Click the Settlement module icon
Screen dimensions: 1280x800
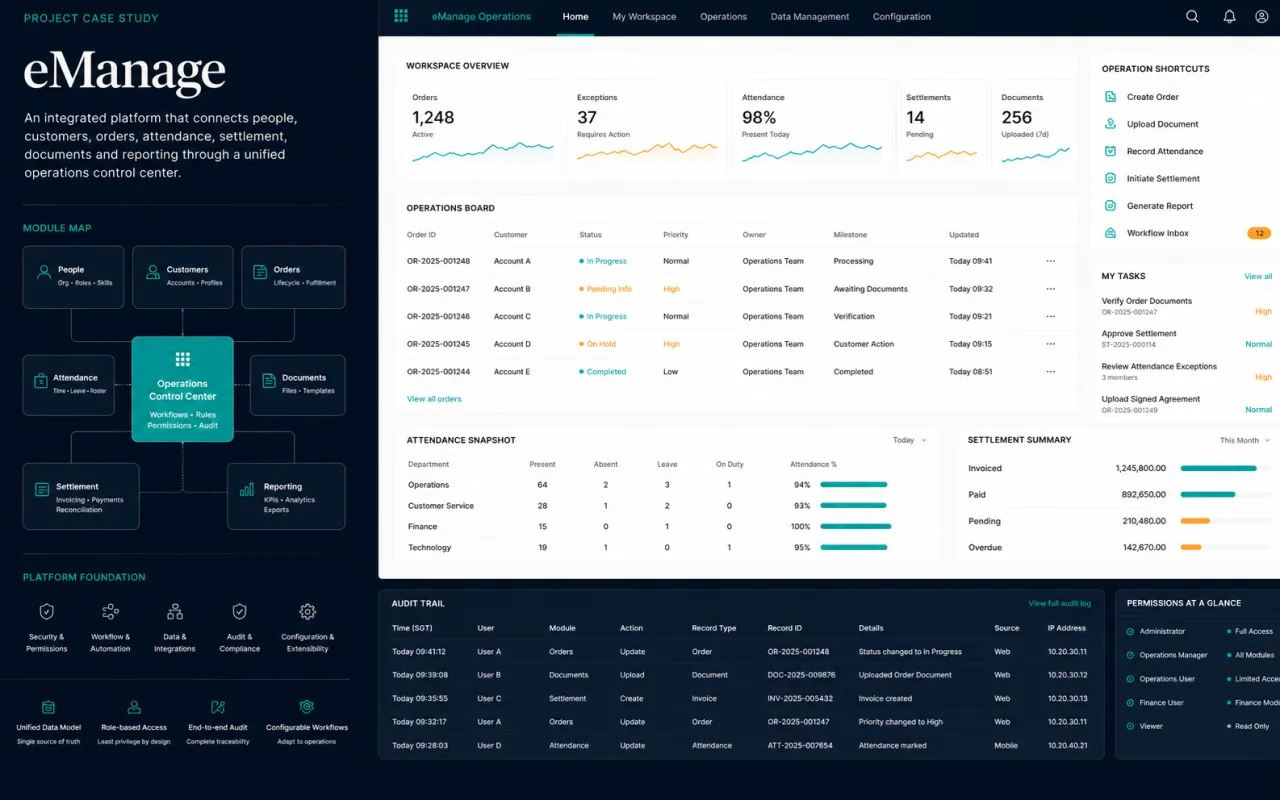42,490
